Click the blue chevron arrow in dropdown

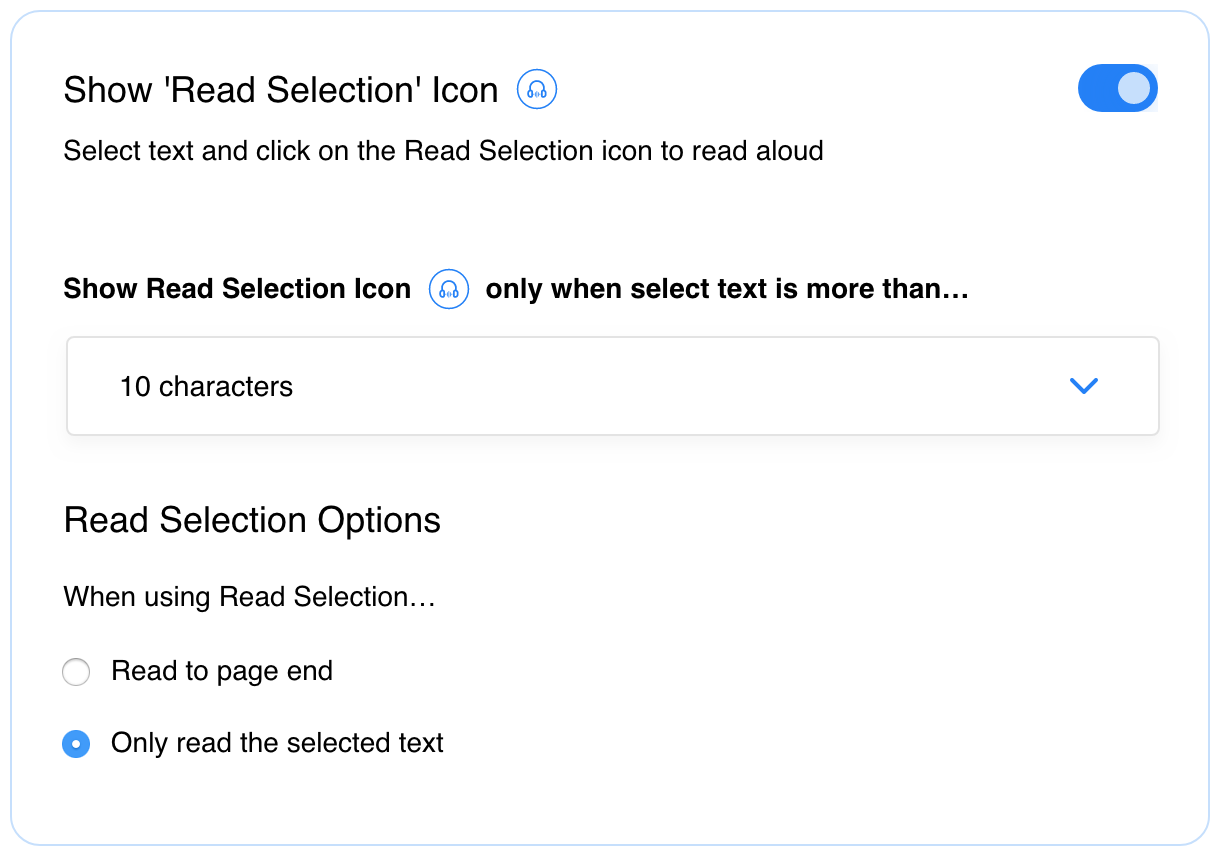click(1084, 386)
